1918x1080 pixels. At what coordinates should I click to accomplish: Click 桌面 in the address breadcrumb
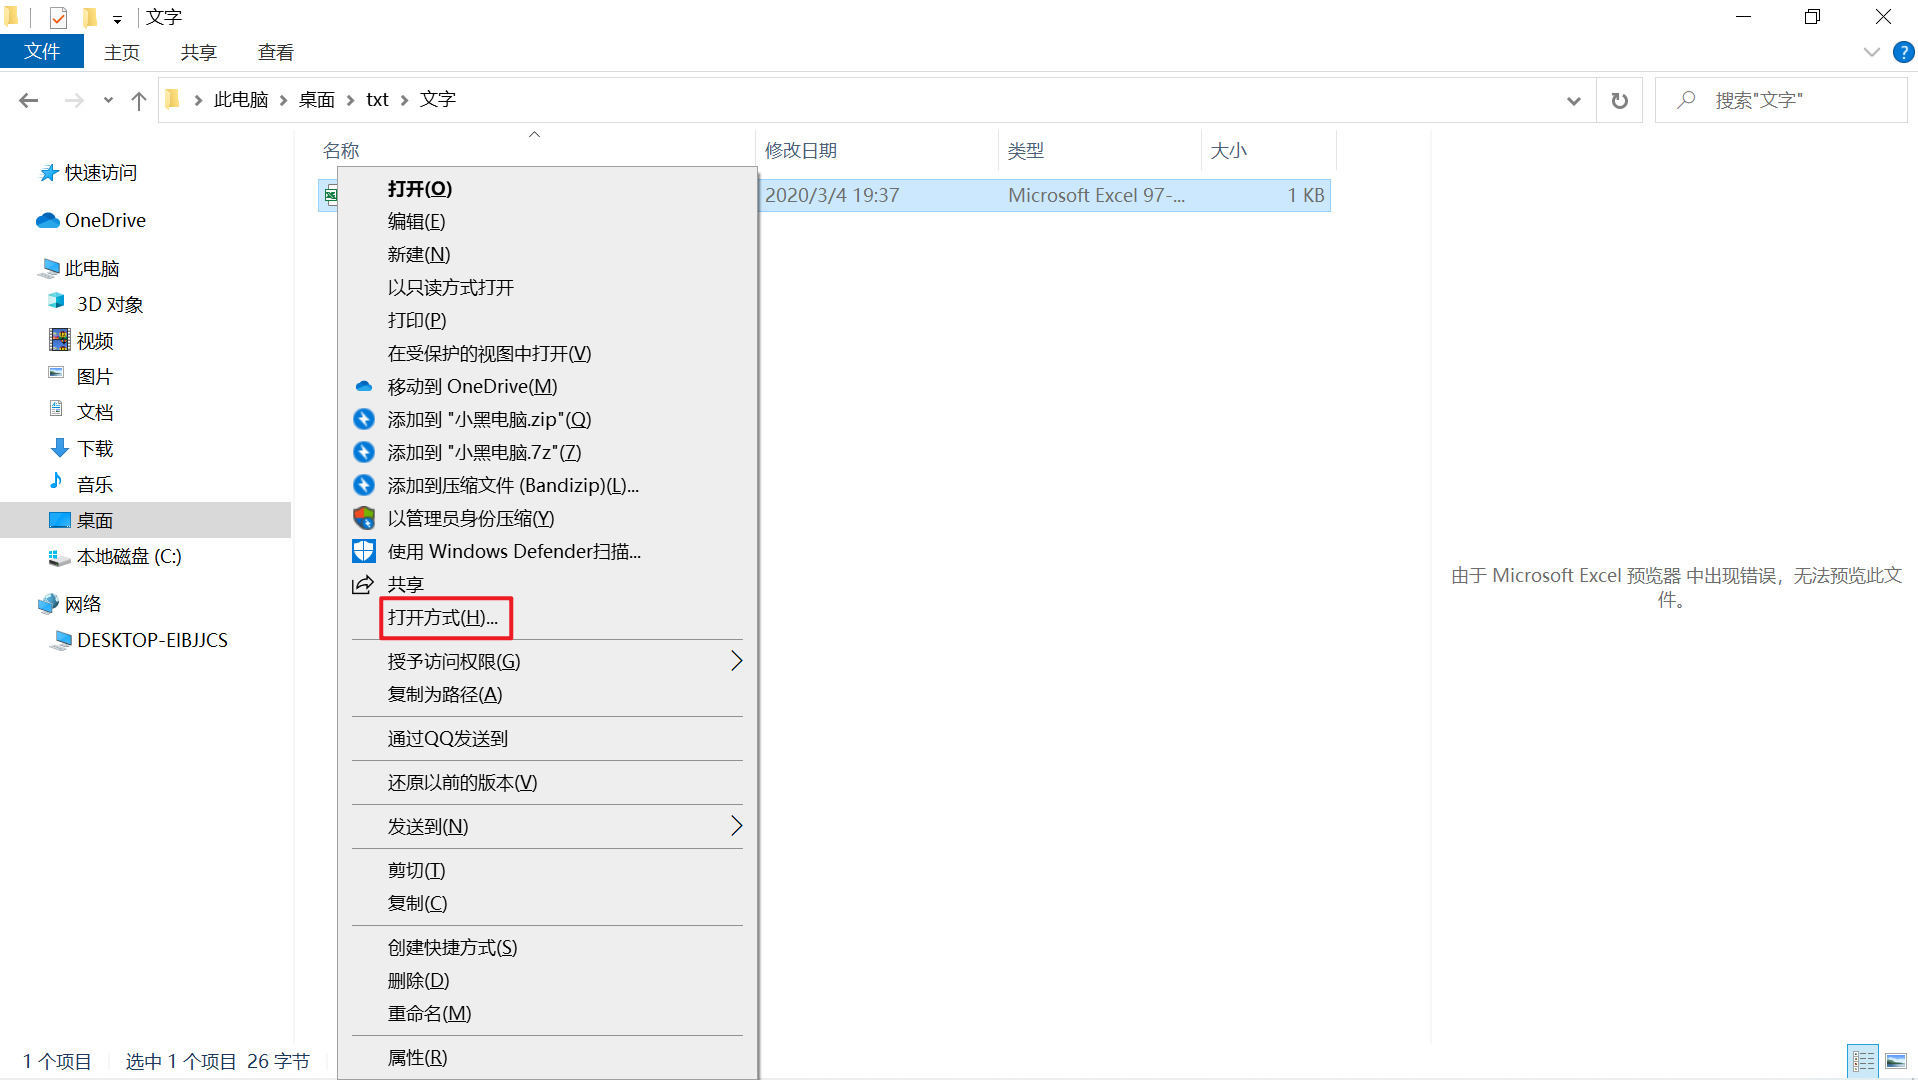[317, 100]
